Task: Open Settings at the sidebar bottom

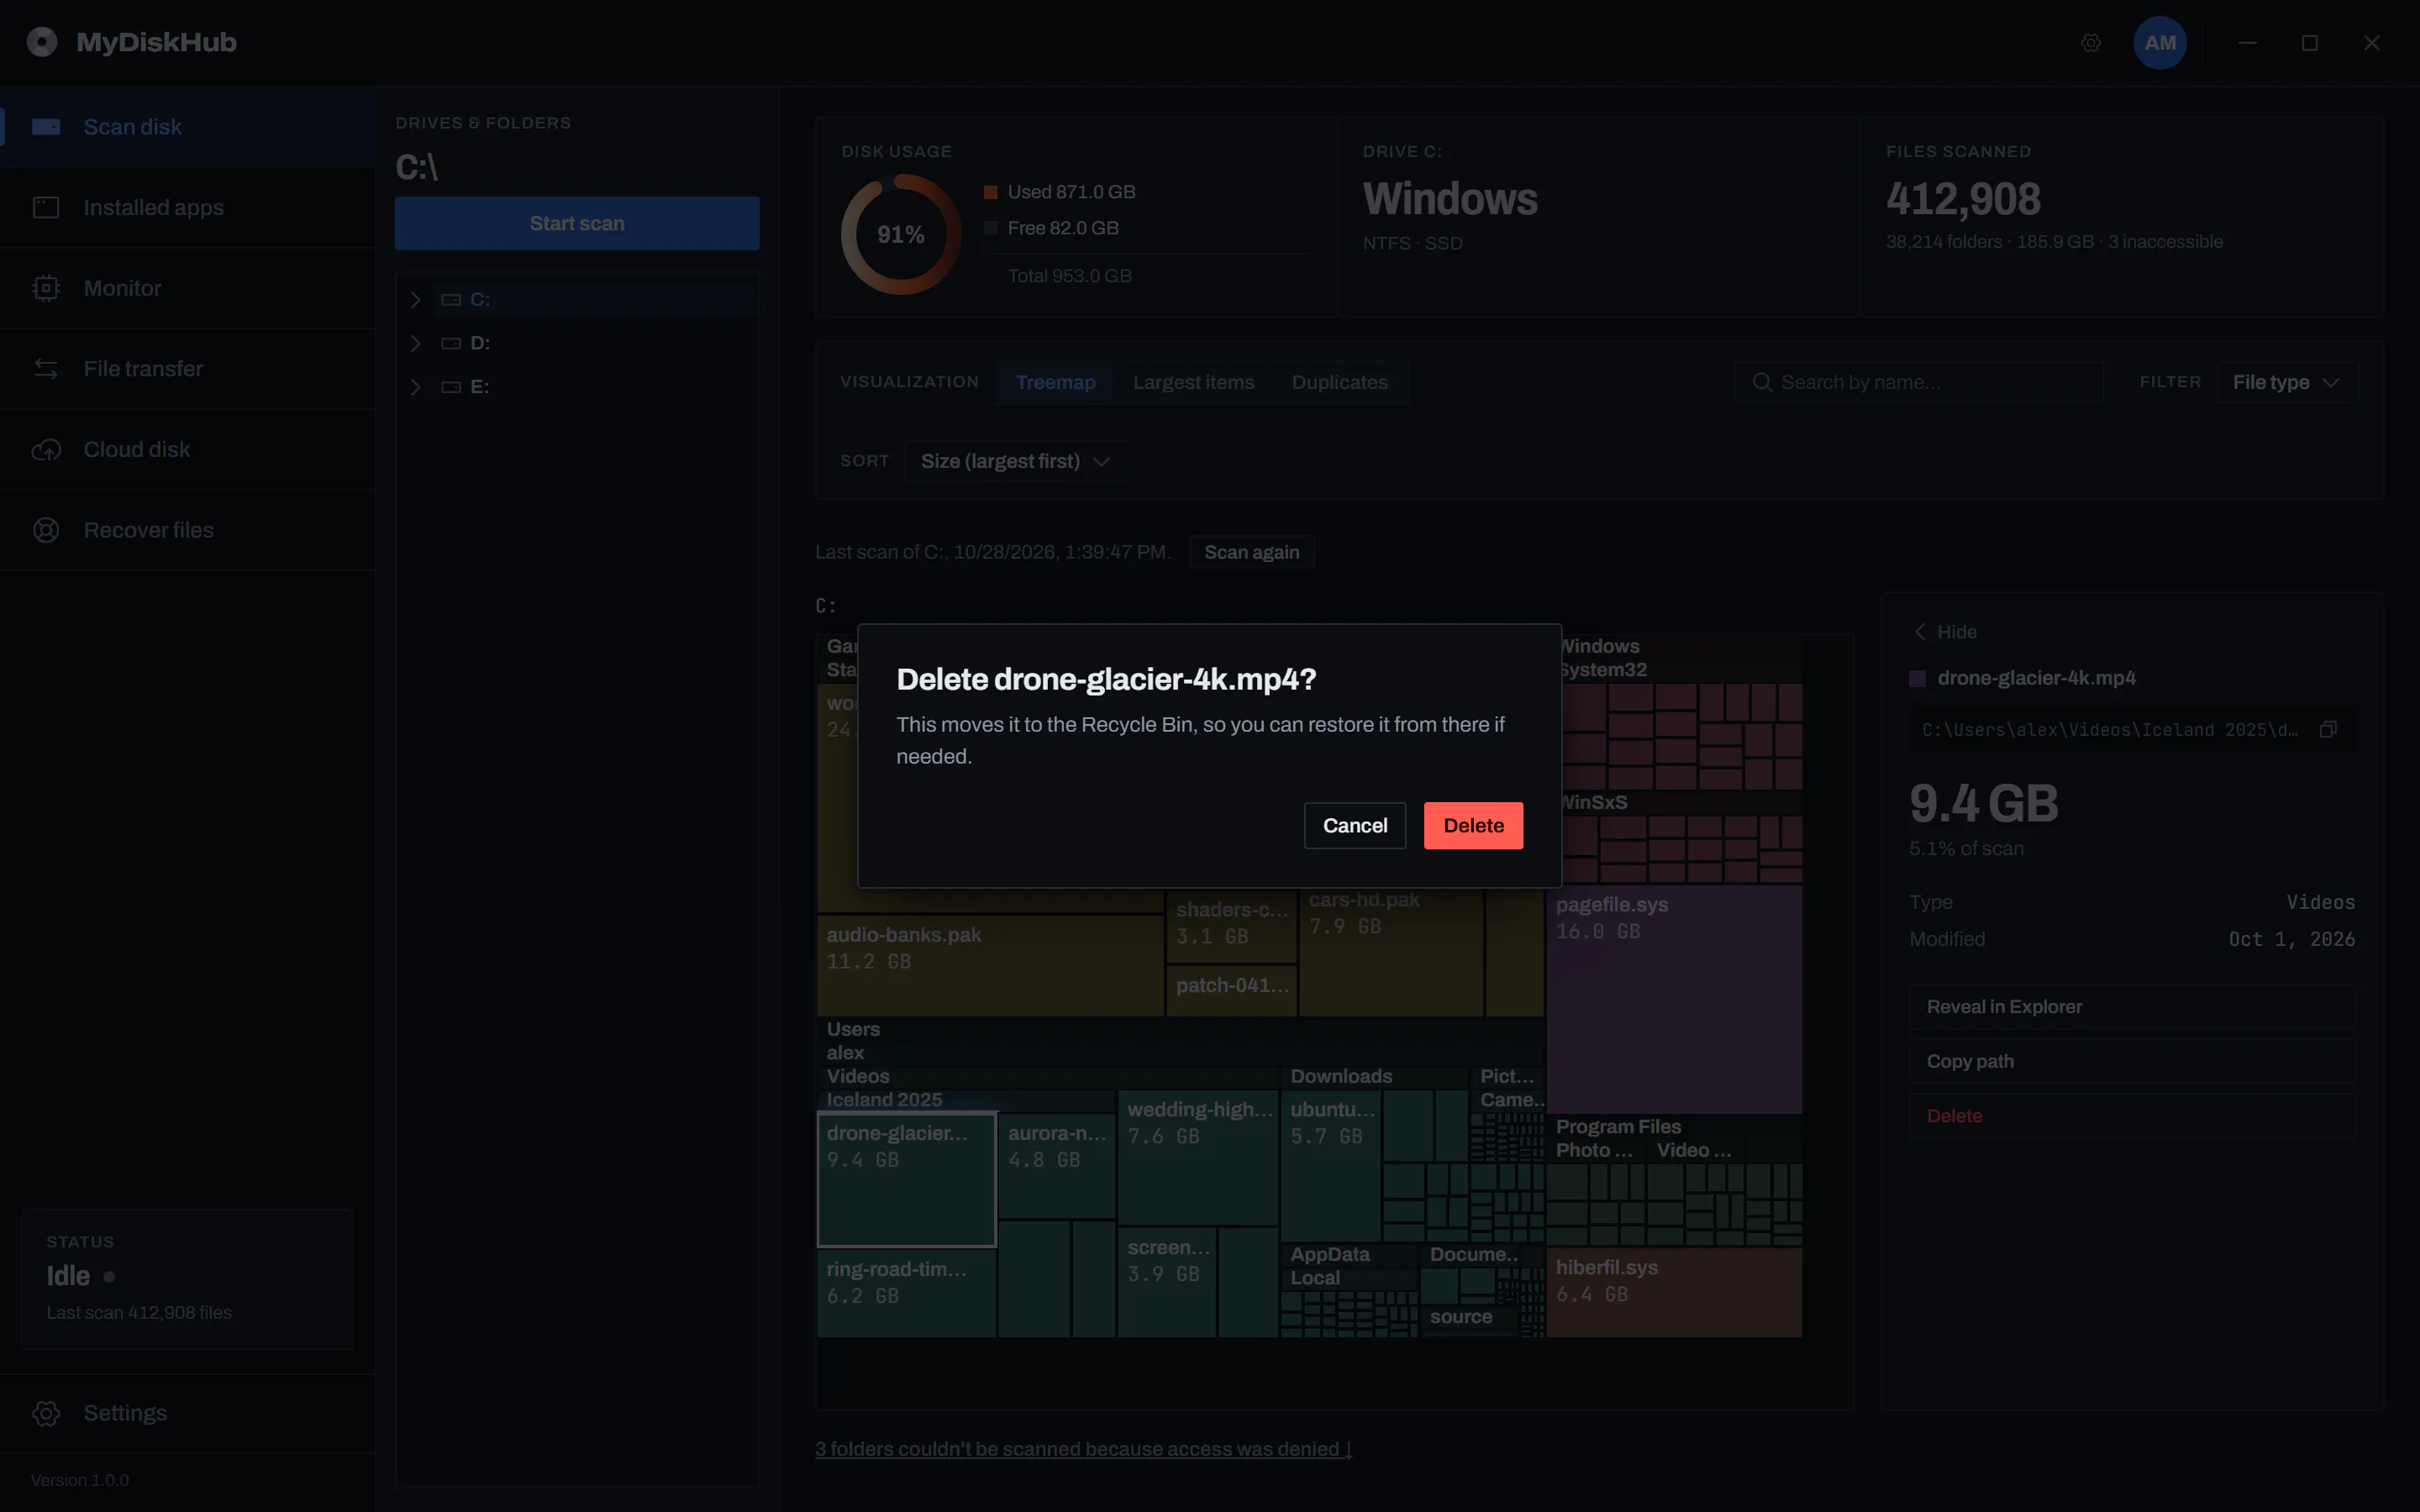Action: pos(188,1412)
